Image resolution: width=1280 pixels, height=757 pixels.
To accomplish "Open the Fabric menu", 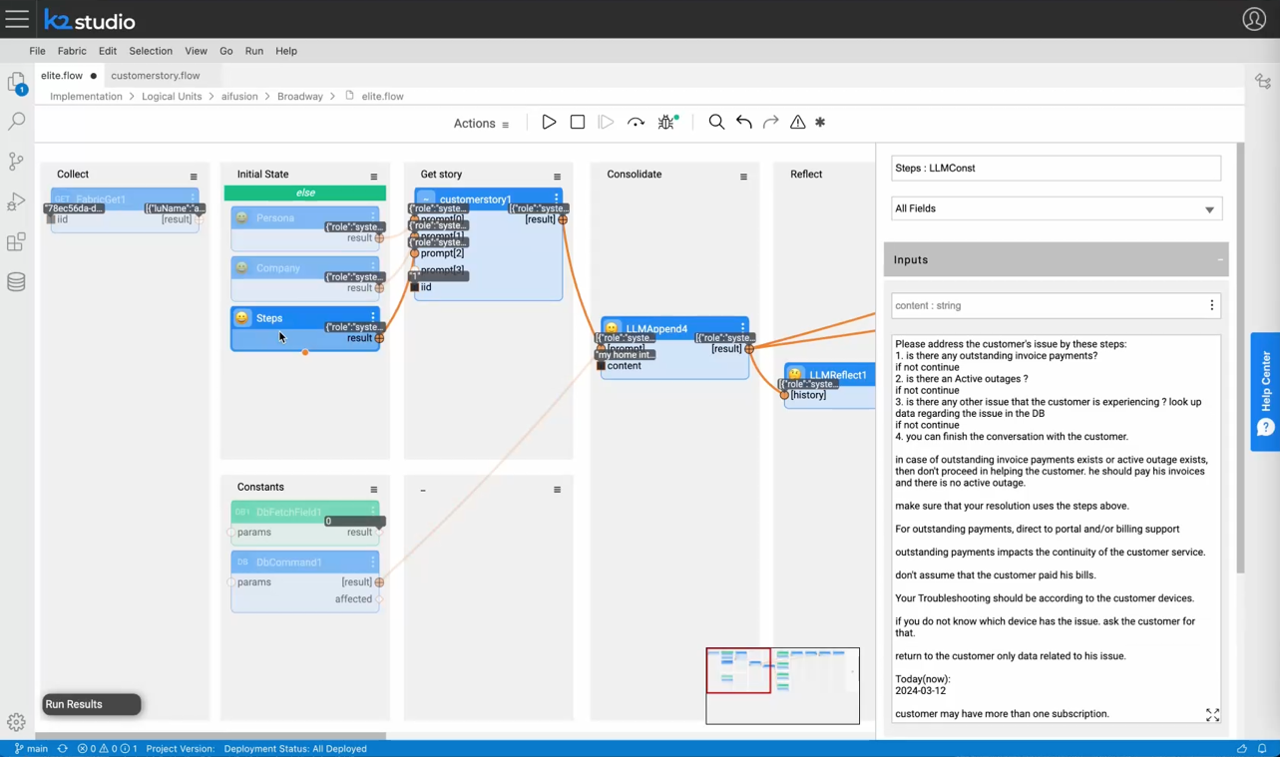I will pos(72,51).
